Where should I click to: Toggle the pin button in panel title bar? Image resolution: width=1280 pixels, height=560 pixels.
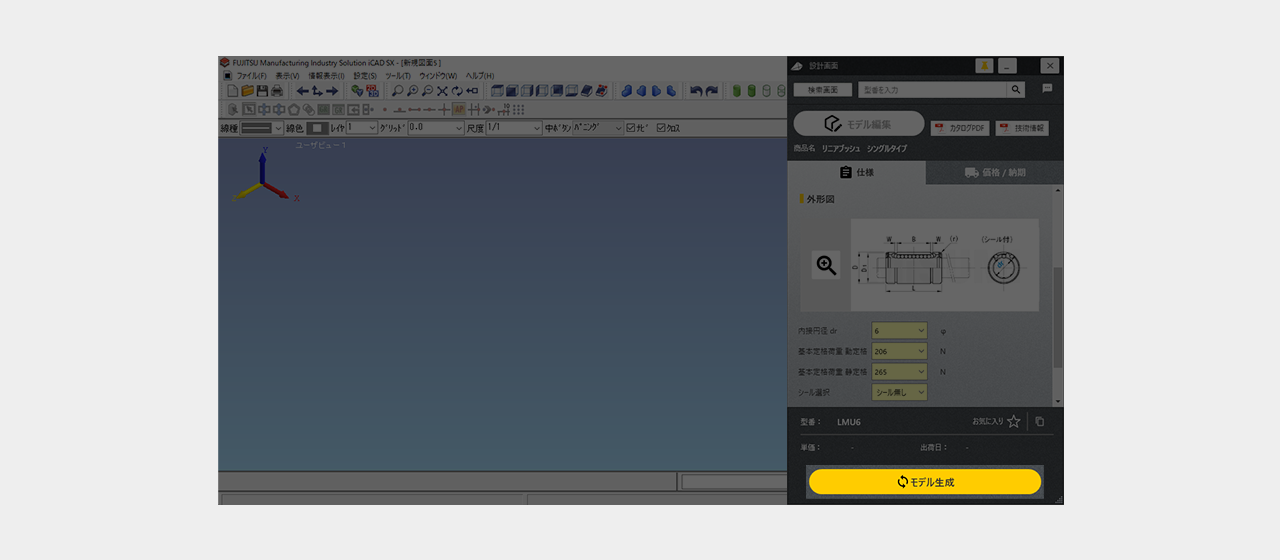click(984, 66)
